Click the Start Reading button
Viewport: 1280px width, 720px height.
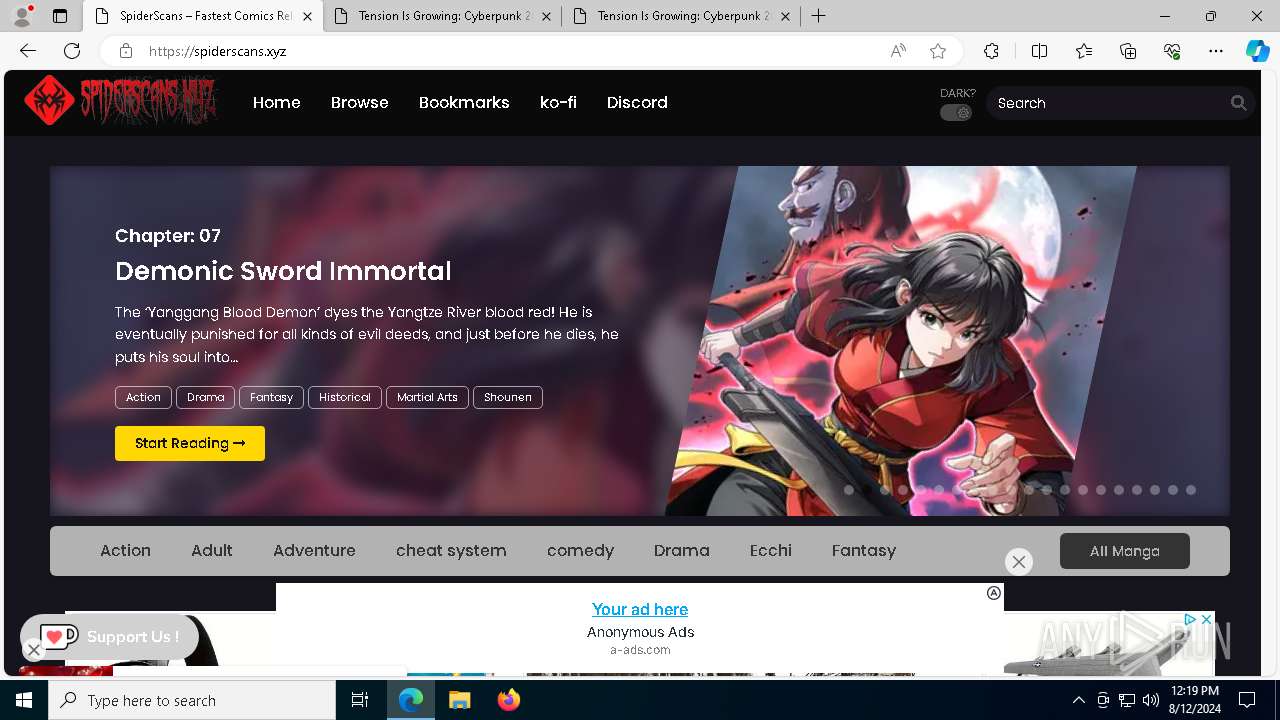190,444
